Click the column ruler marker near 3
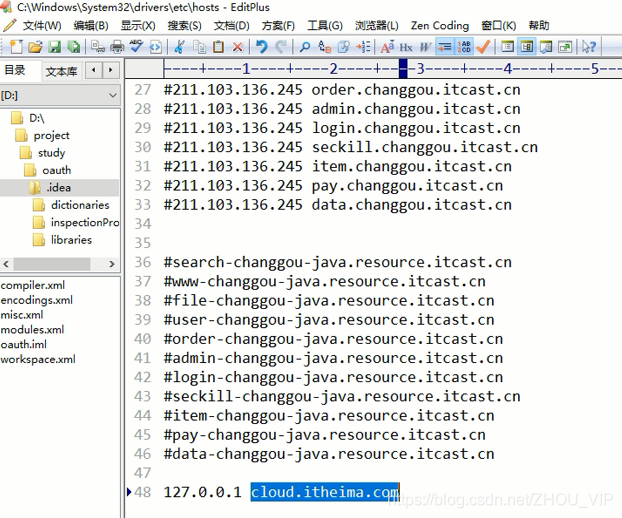This screenshot has width=622, height=518. (403, 69)
